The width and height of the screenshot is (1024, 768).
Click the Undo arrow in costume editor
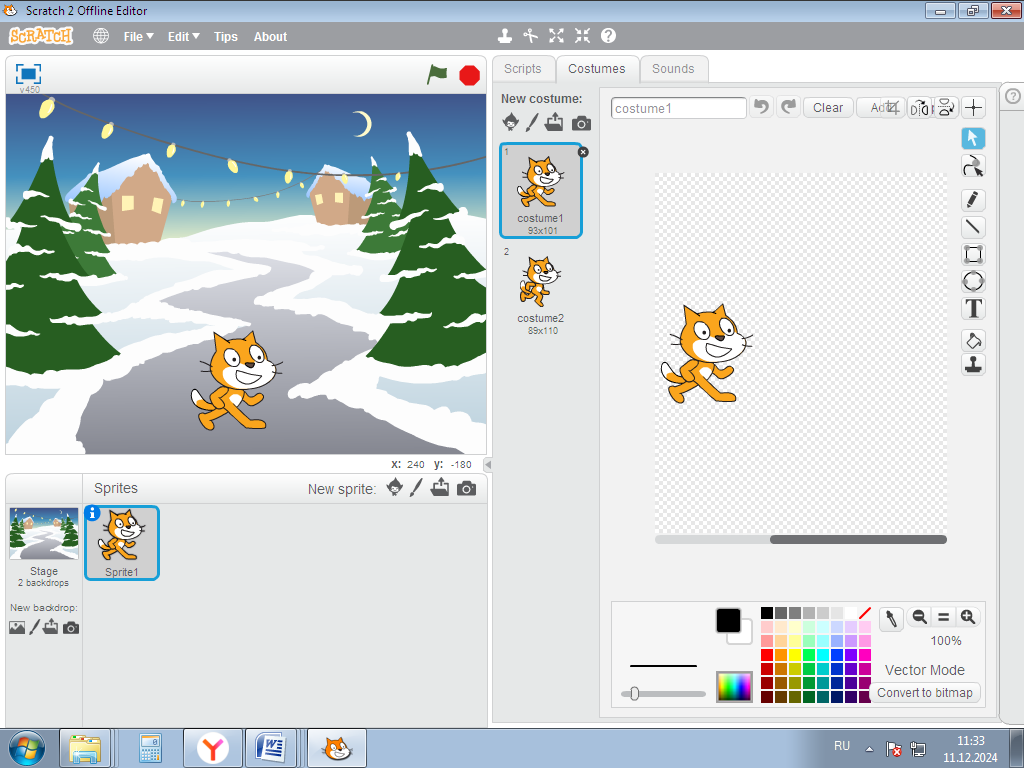[x=761, y=106]
